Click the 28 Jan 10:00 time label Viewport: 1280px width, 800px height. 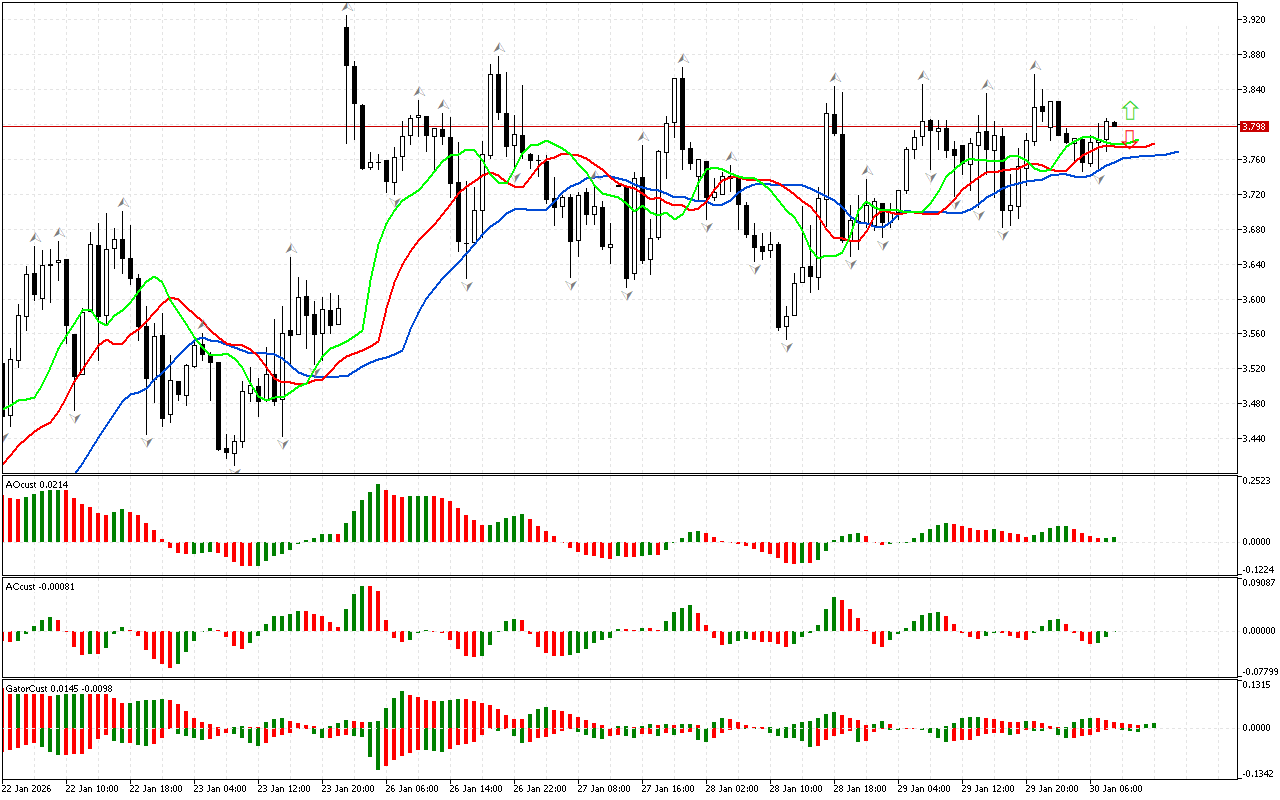(797, 788)
